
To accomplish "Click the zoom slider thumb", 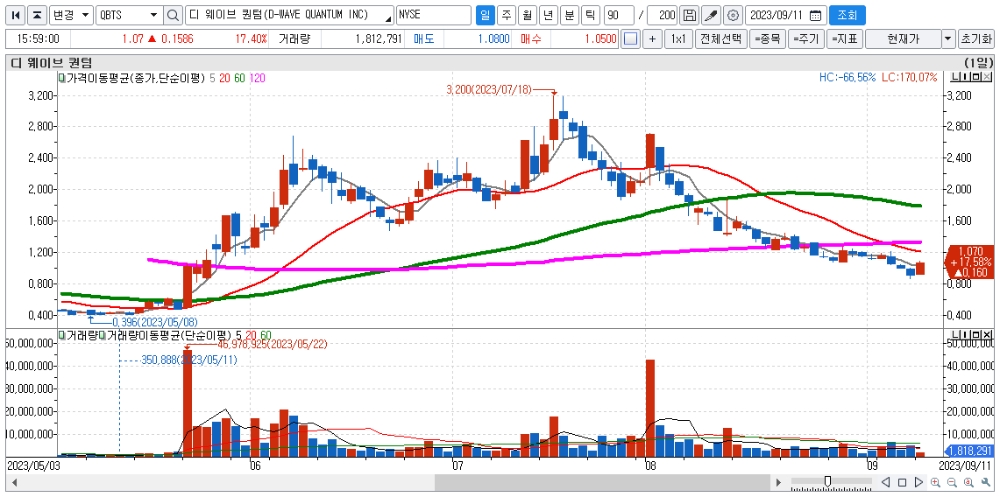I will point(827,482).
